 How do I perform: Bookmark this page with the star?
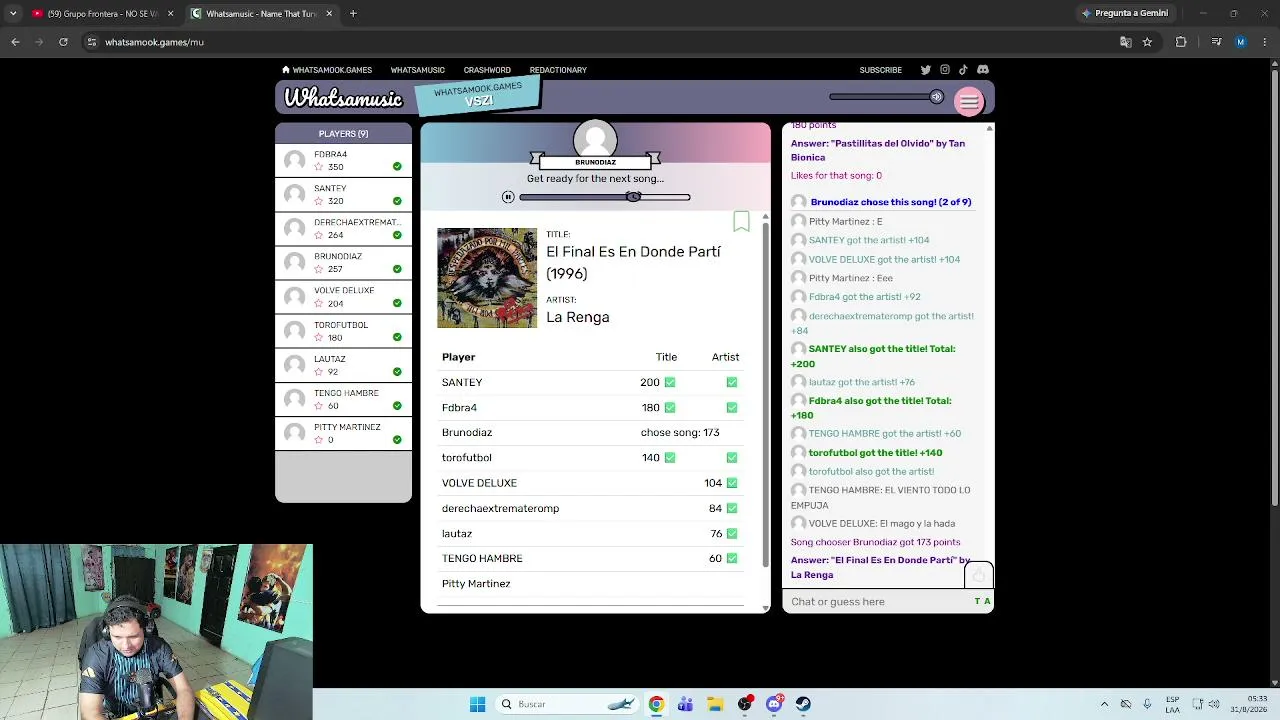click(1147, 42)
